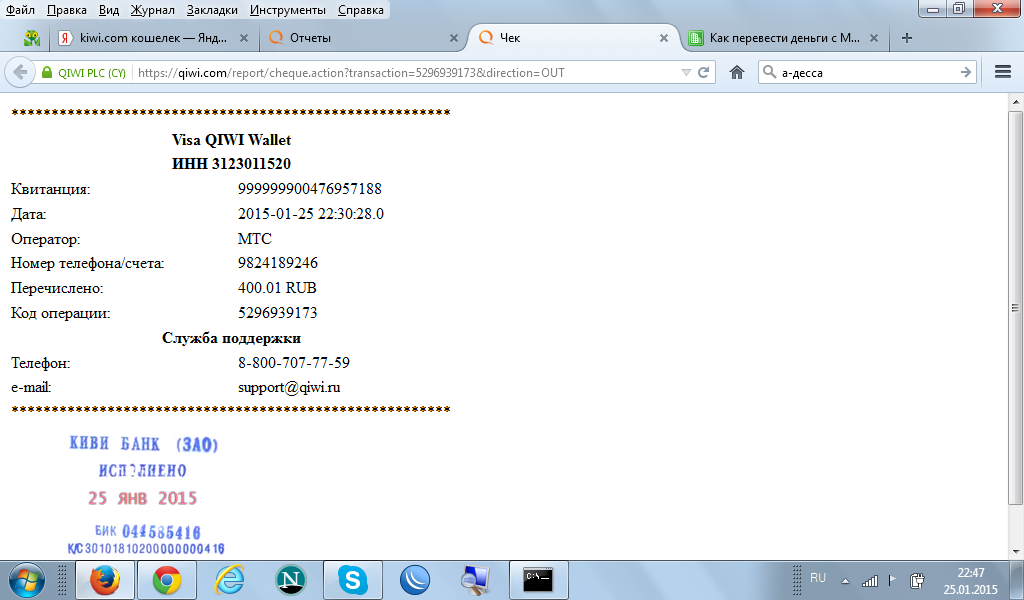Reload the page with the refresh icon
1024x600 pixels.
pyautogui.click(x=703, y=72)
